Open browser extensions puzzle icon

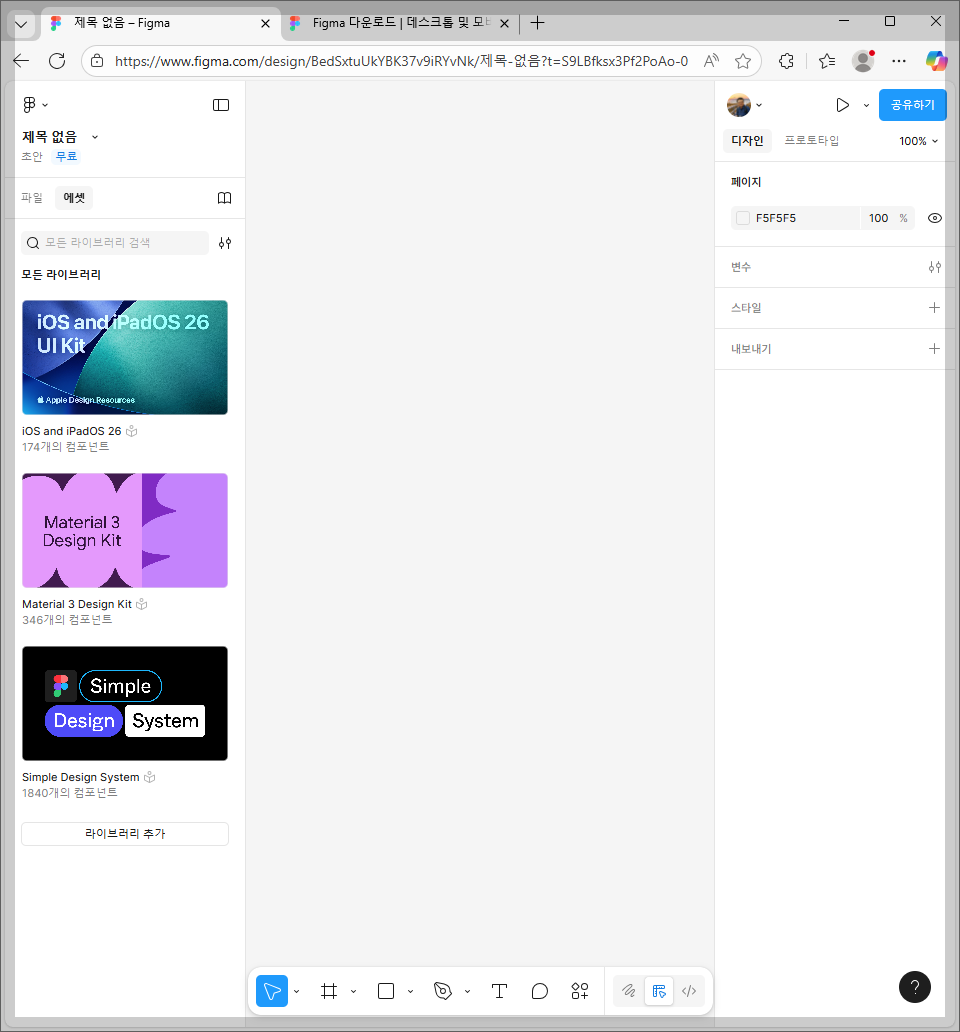pos(786,61)
